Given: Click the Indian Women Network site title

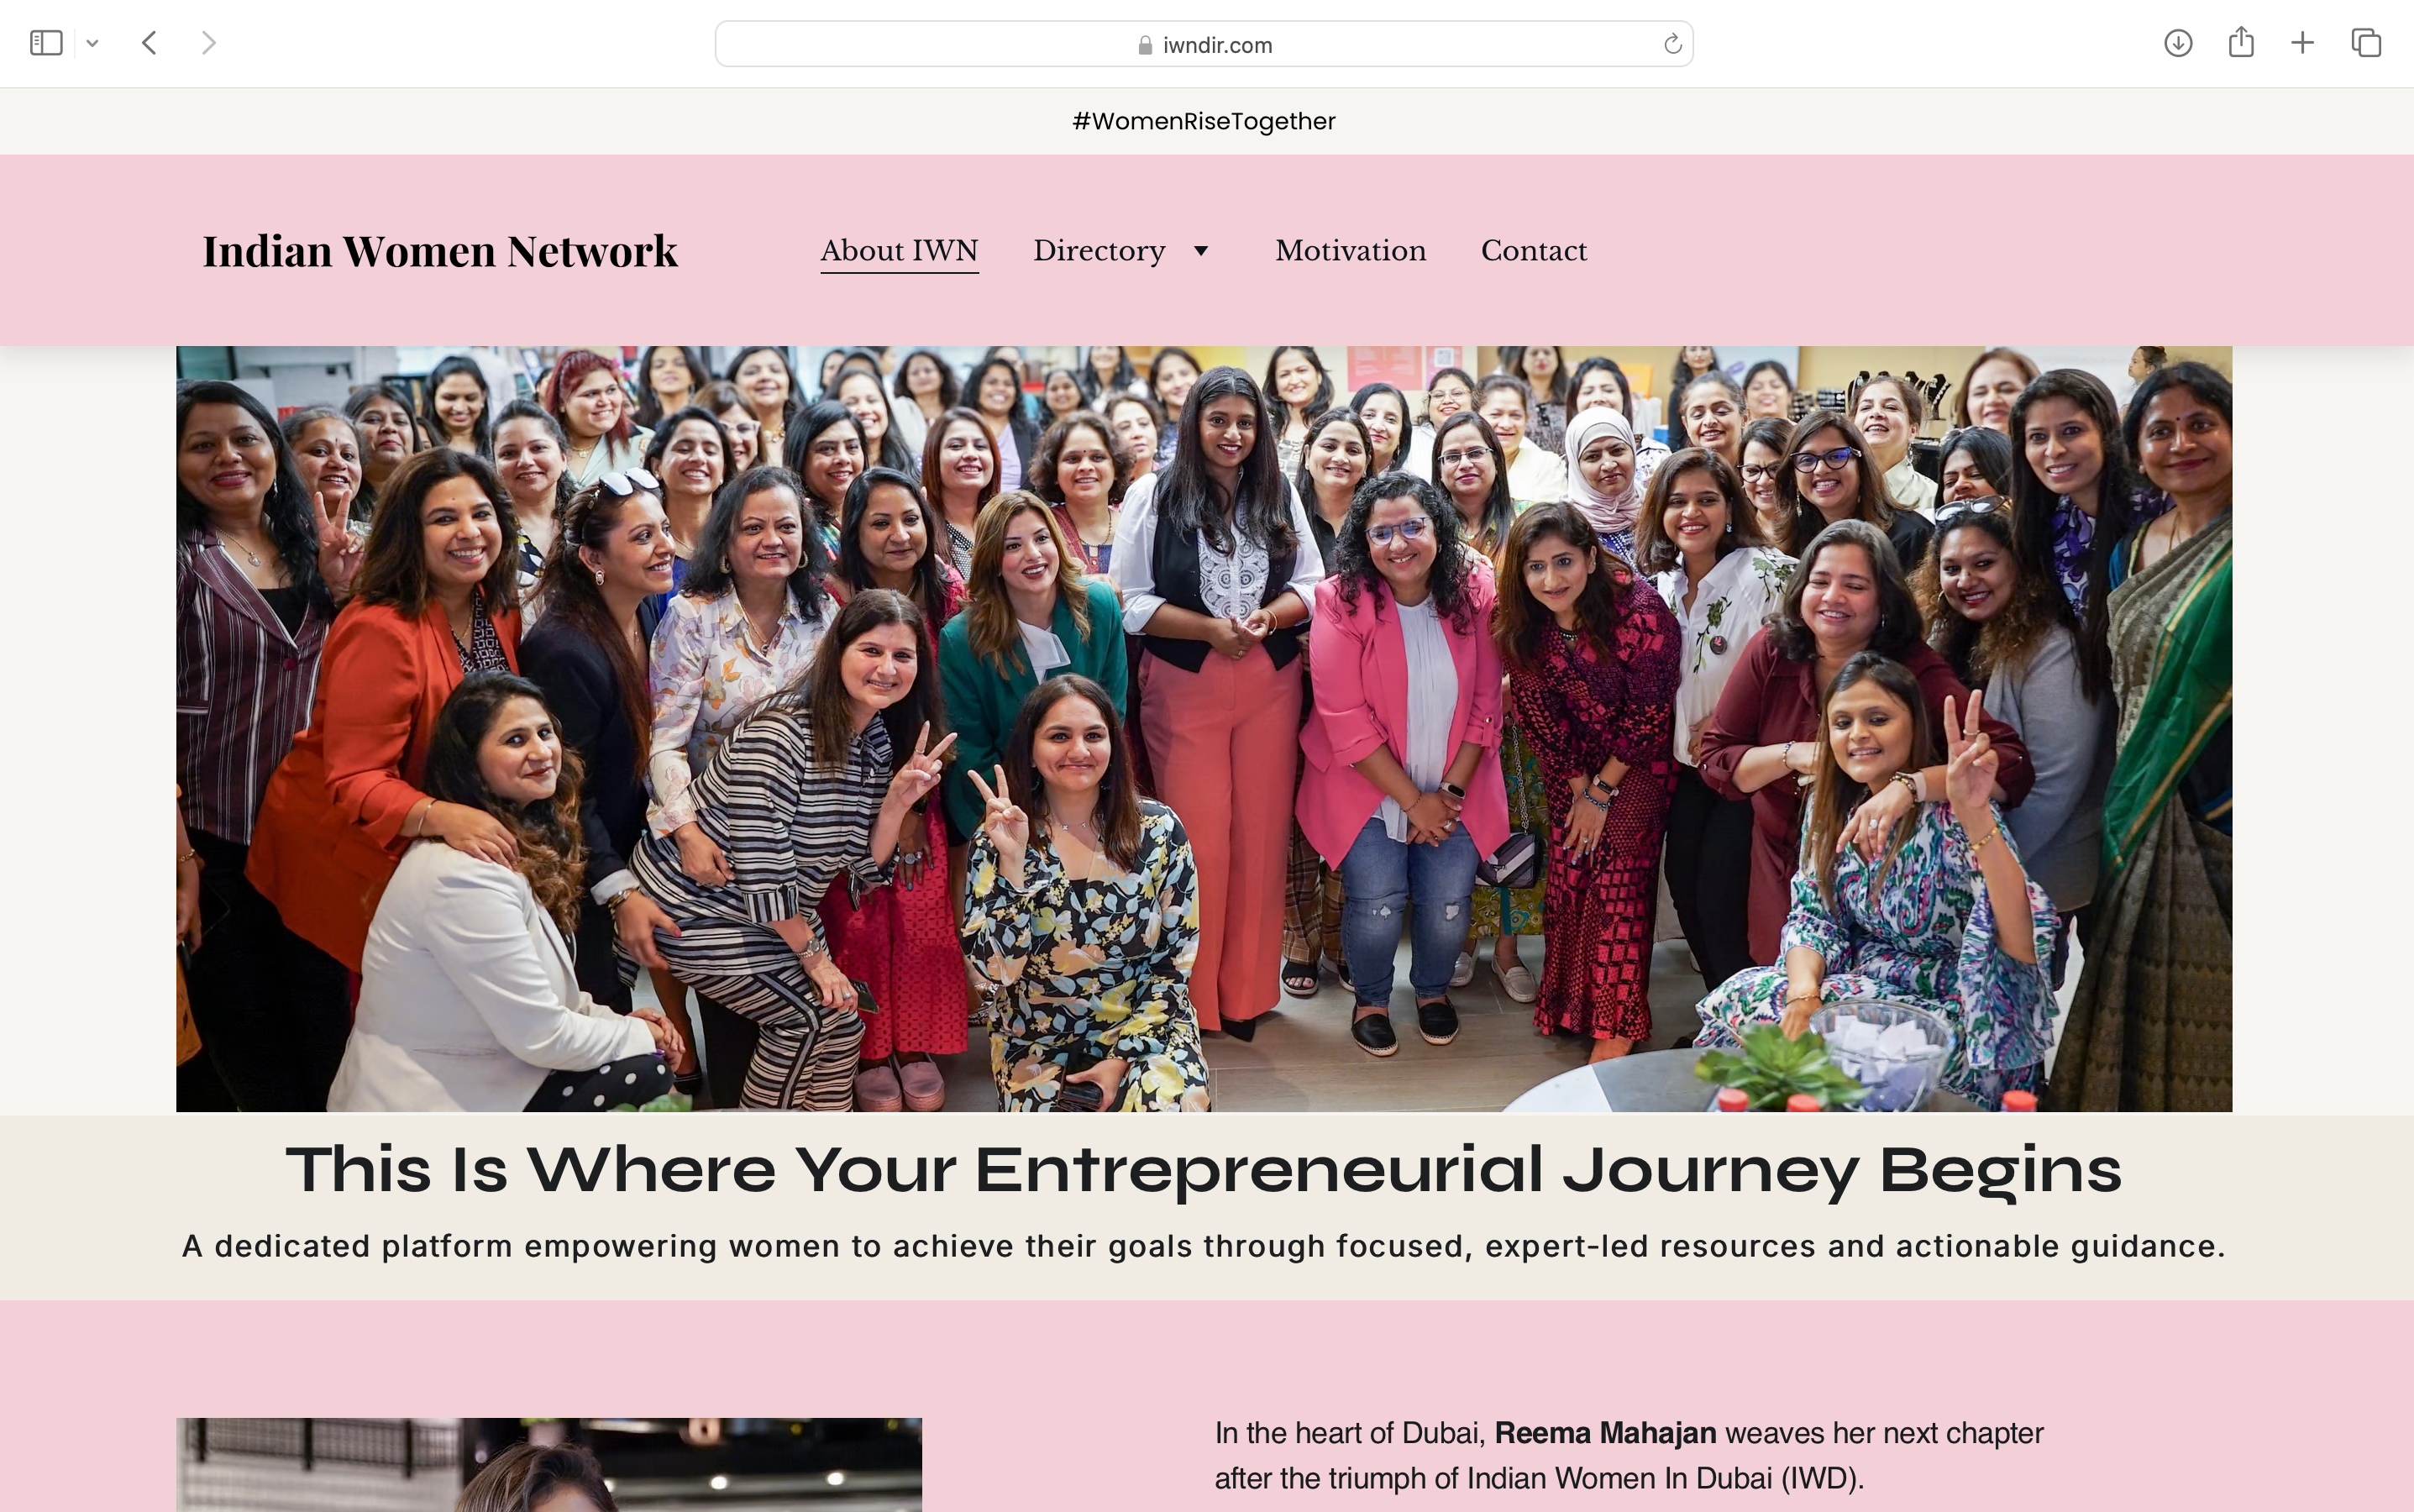Looking at the screenshot, I should point(440,250).
